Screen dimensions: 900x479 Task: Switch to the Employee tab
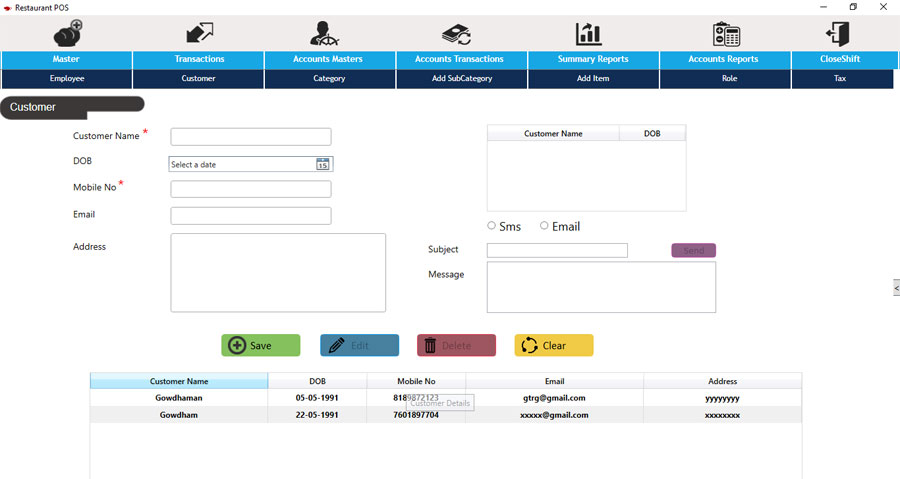tap(67, 78)
